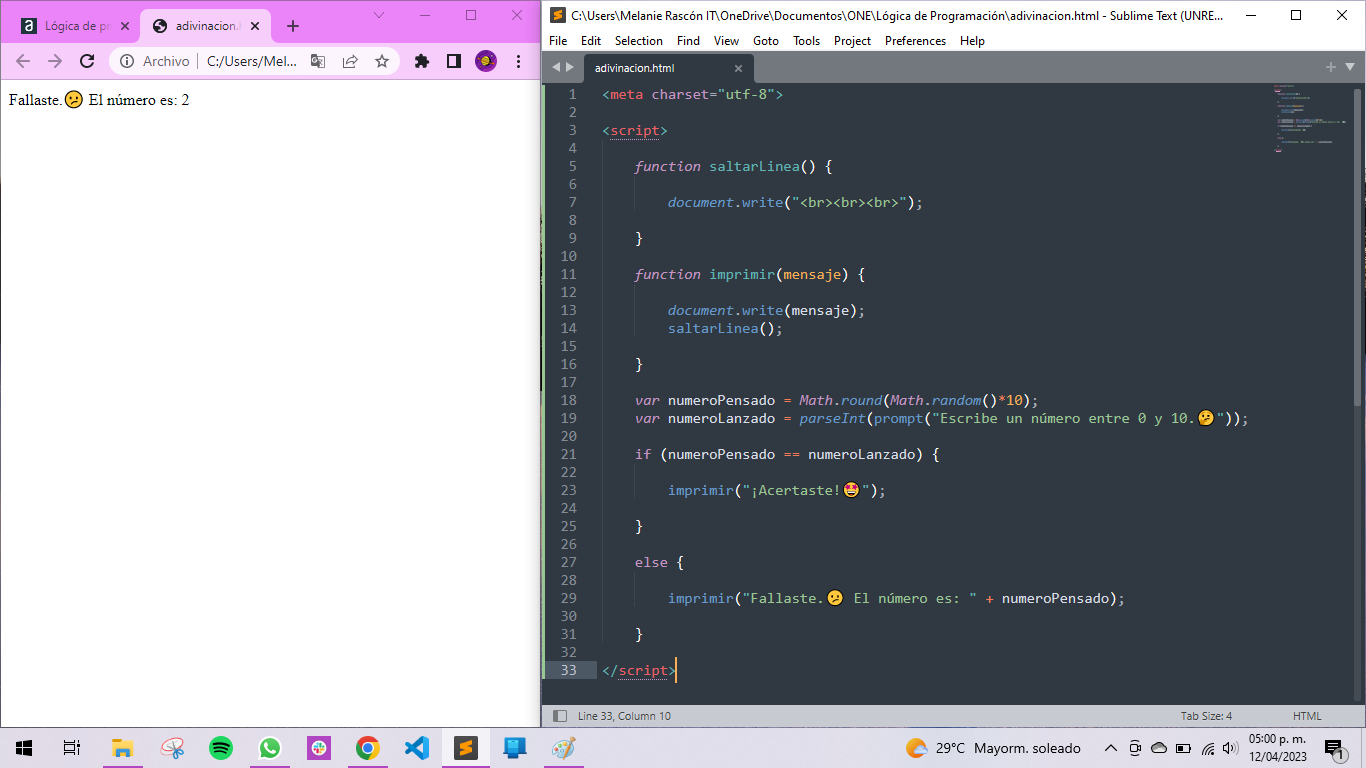Click line number 18 in gutter
This screenshot has width=1366, height=768.
point(569,400)
